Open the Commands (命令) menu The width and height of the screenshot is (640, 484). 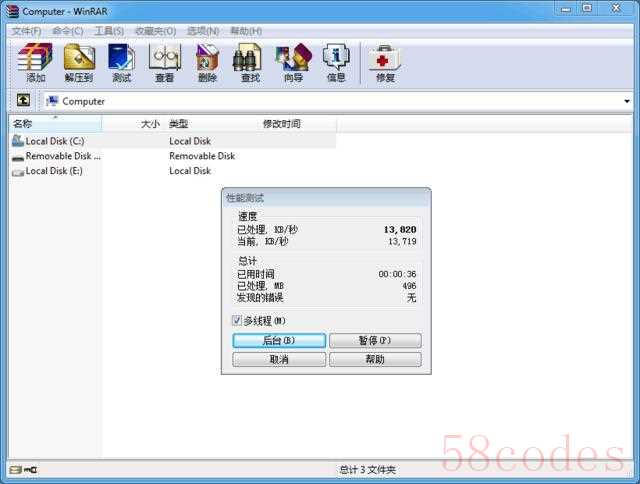67,31
